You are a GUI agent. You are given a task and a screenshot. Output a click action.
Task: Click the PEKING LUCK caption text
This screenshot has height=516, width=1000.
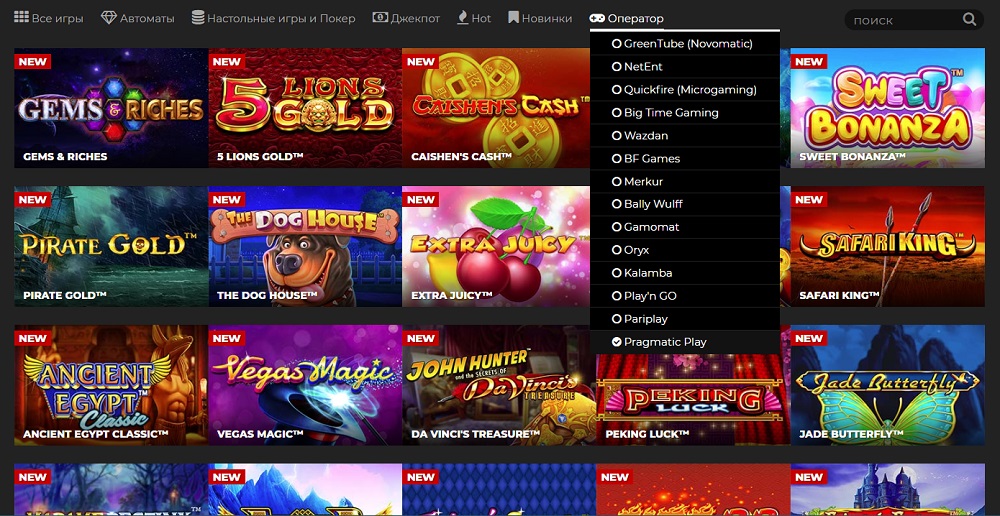point(647,434)
